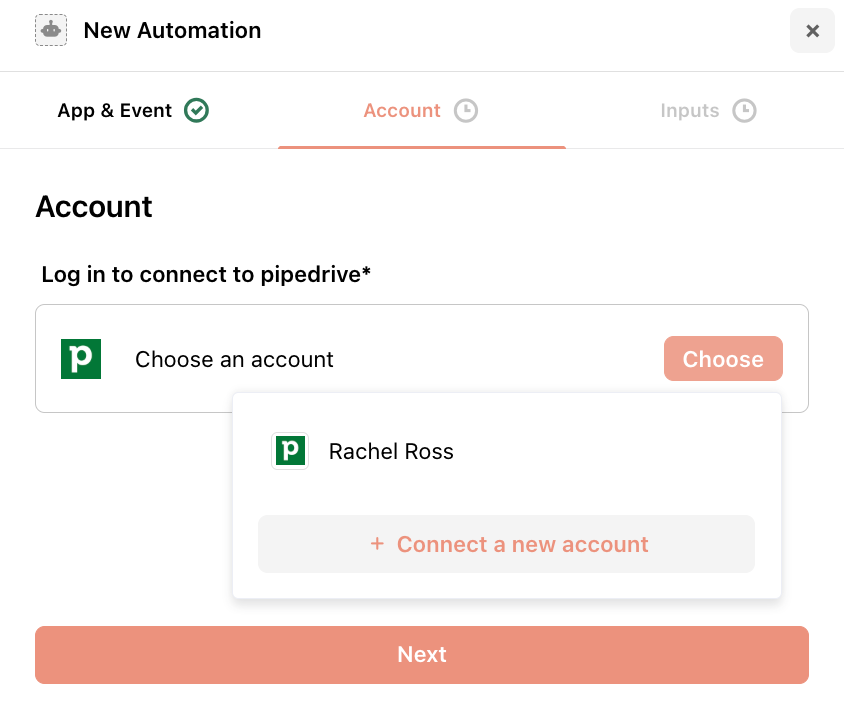844x710 pixels.
Task: Click Log in to connect label
Action: (x=206, y=275)
